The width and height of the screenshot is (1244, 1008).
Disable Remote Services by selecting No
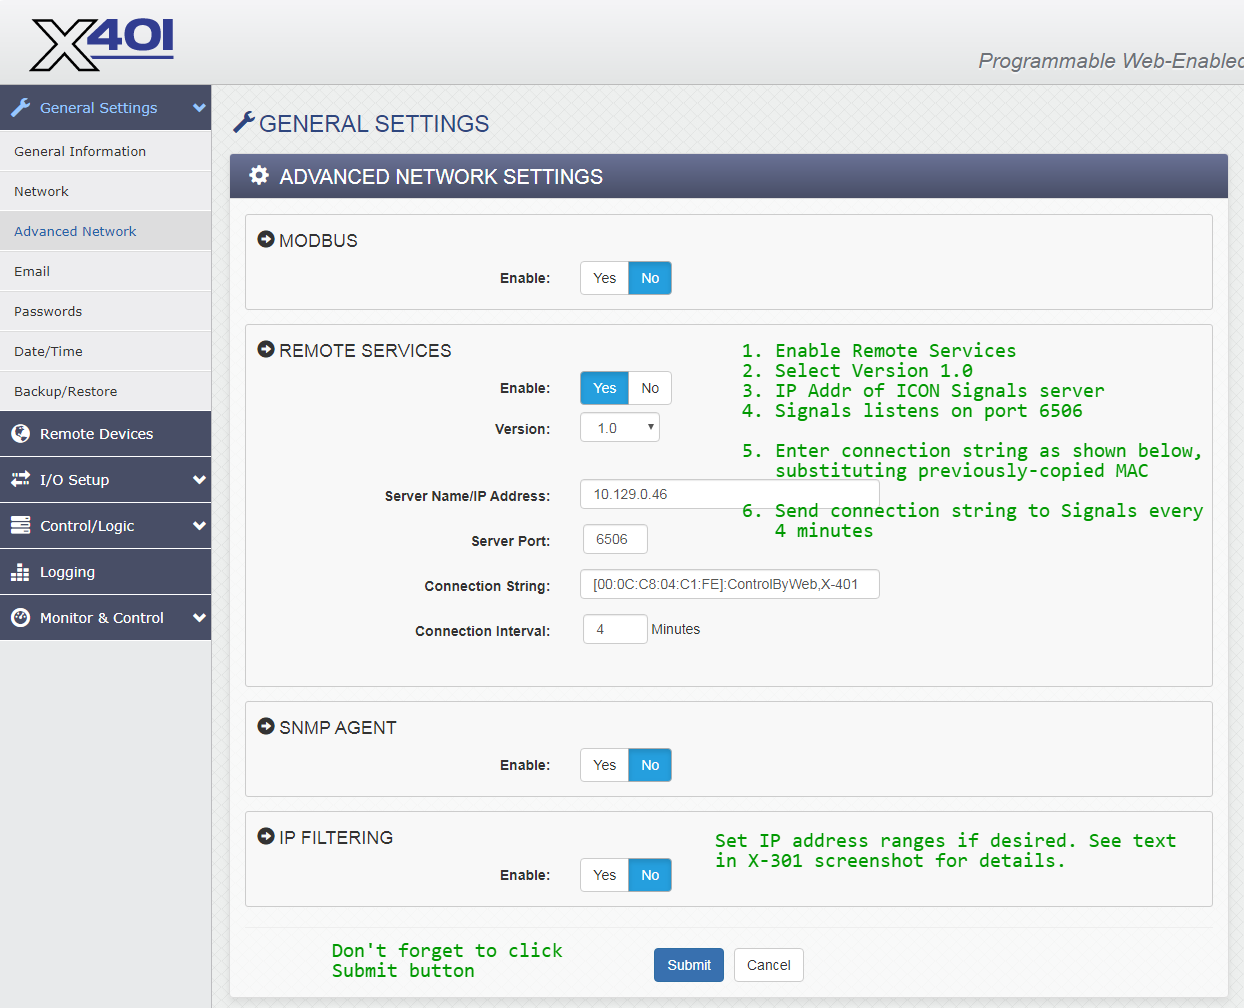(x=650, y=388)
